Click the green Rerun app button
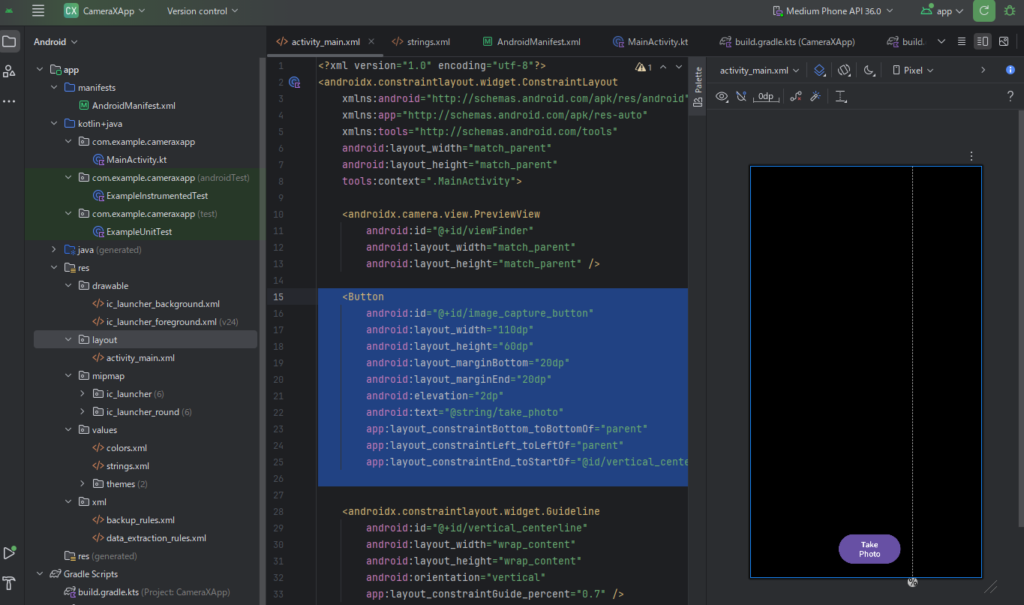The height and width of the screenshot is (605, 1024). [984, 11]
